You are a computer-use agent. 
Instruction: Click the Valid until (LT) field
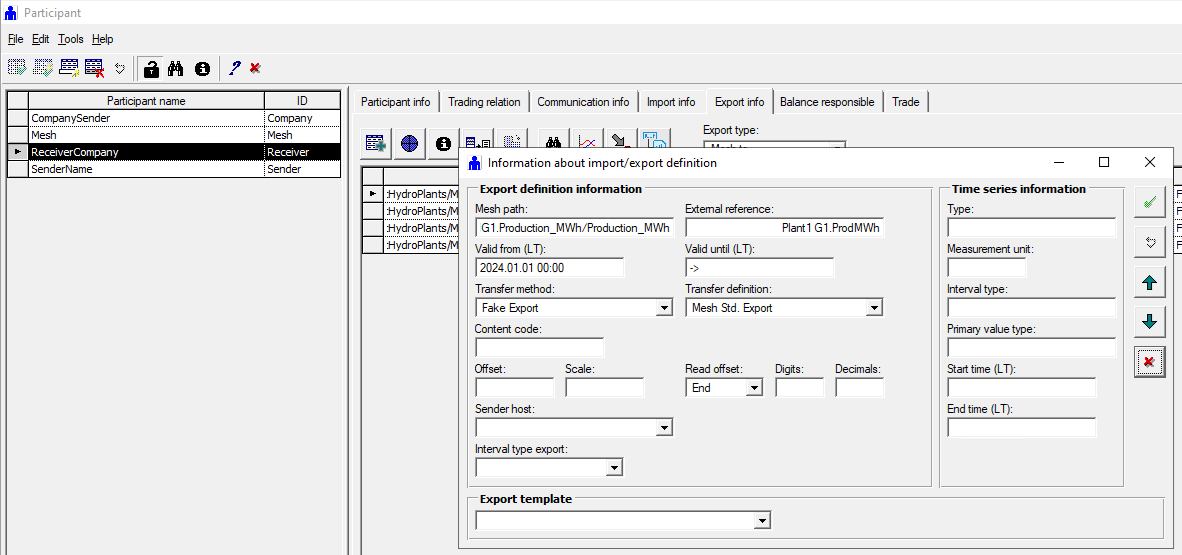click(x=760, y=268)
